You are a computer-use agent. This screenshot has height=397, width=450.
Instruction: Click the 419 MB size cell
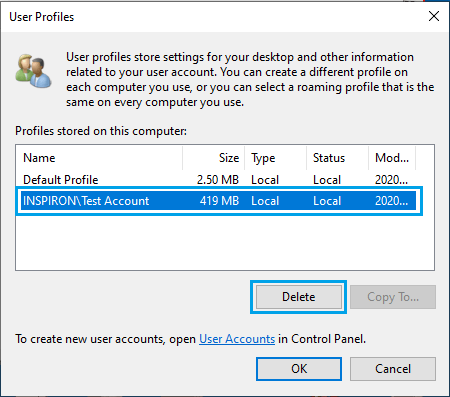pyautogui.click(x=219, y=201)
